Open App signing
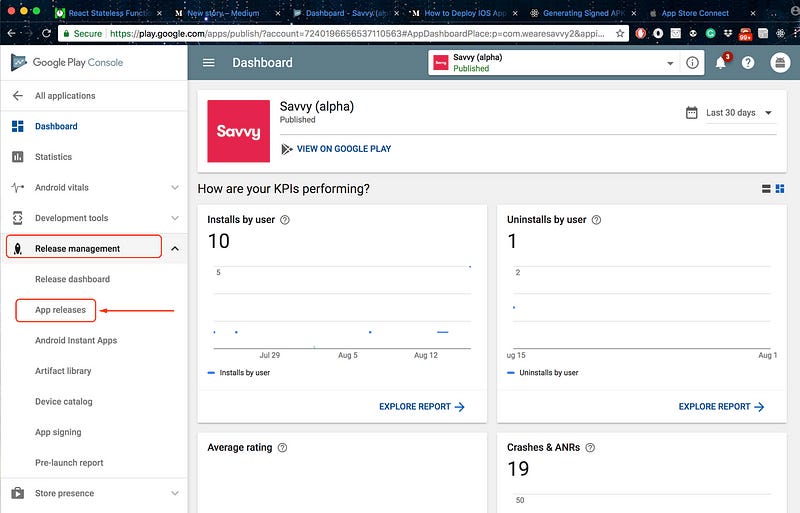800x513 pixels. coord(58,432)
